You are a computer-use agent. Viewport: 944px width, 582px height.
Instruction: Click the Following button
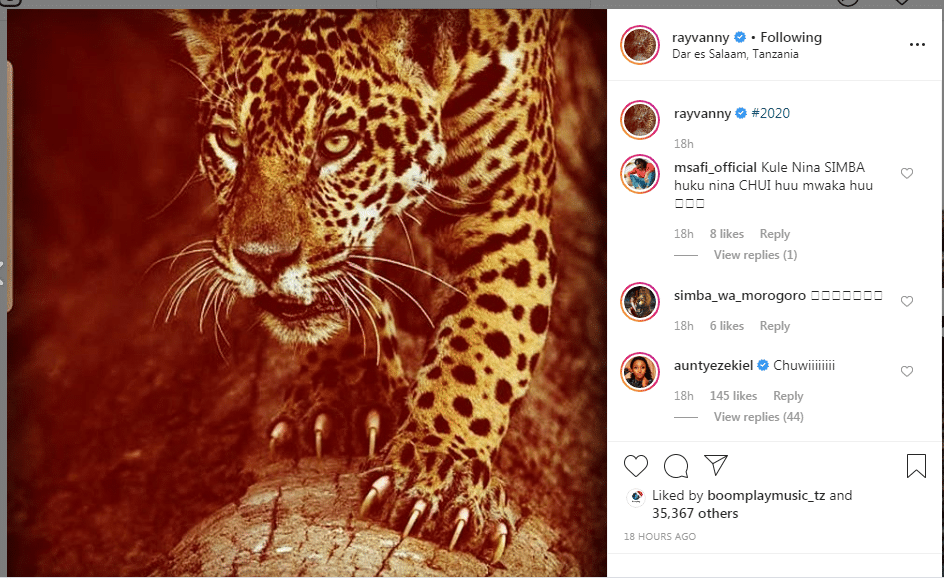pos(791,37)
